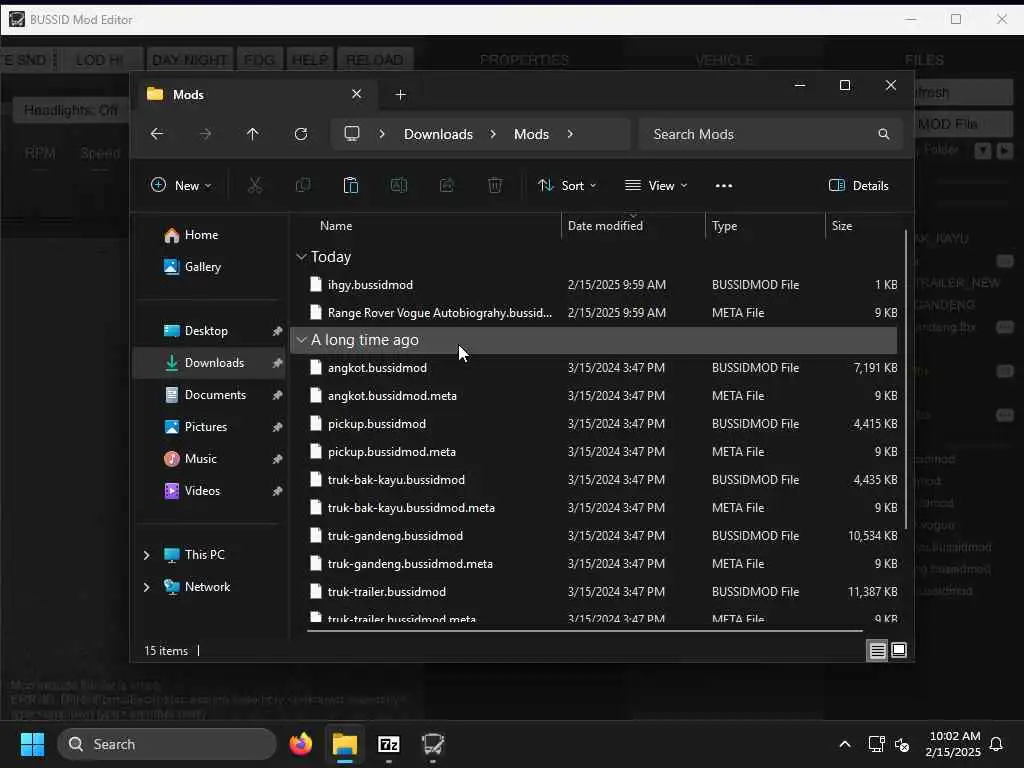
Task: Show hidden system tray icons
Action: [845, 744]
